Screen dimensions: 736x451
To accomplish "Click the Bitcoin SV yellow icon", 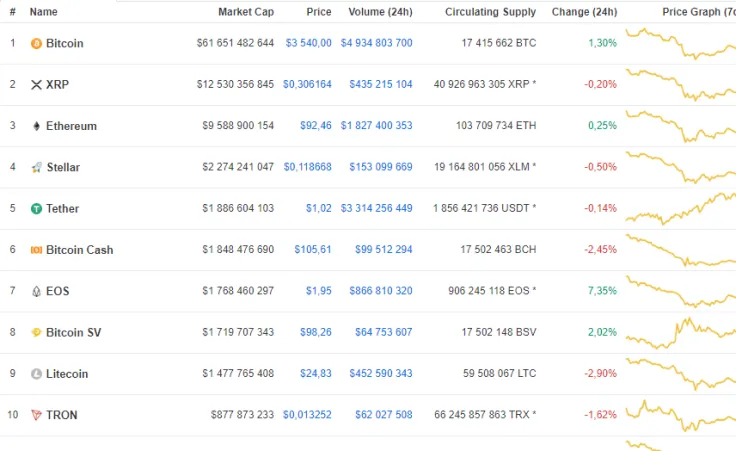I will coord(36,333).
